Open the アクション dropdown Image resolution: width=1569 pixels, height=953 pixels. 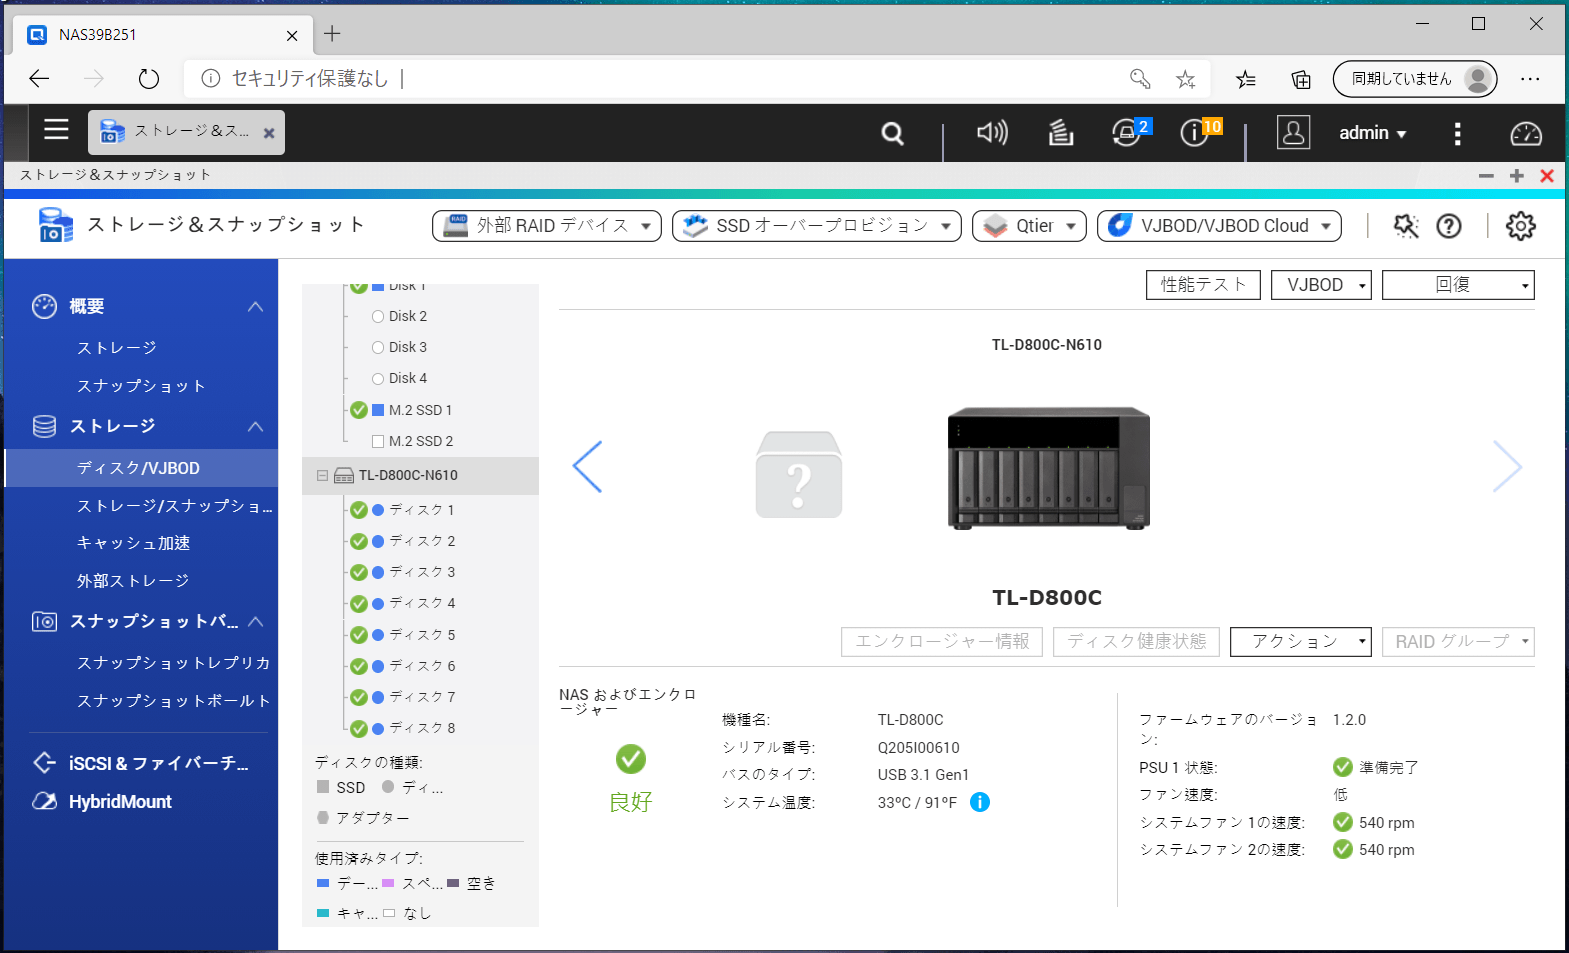[x=1300, y=642]
